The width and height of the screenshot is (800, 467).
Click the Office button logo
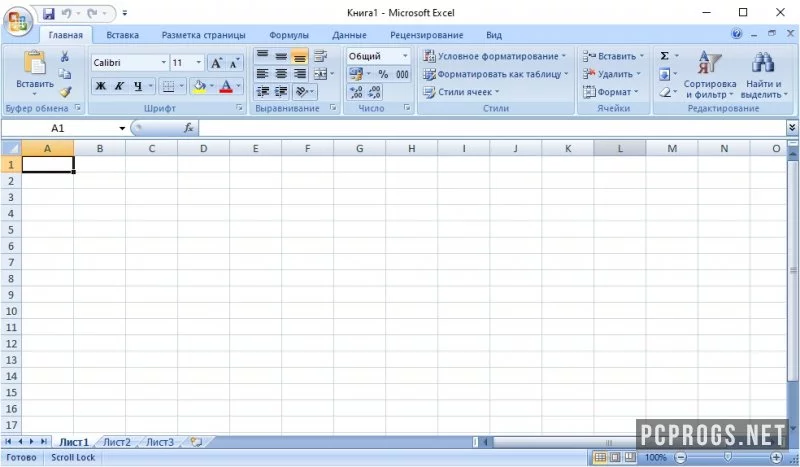tap(18, 21)
